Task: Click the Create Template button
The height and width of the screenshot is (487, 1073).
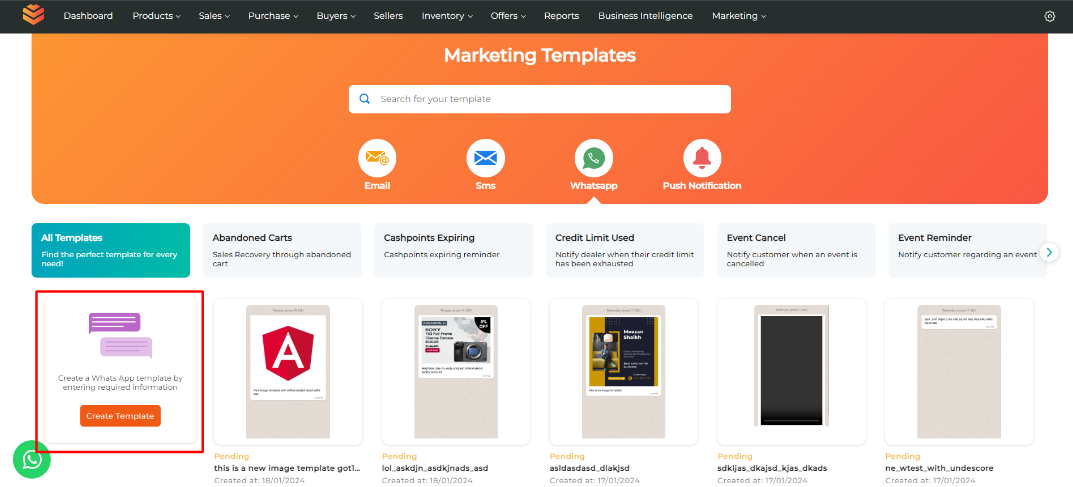Action: point(120,416)
